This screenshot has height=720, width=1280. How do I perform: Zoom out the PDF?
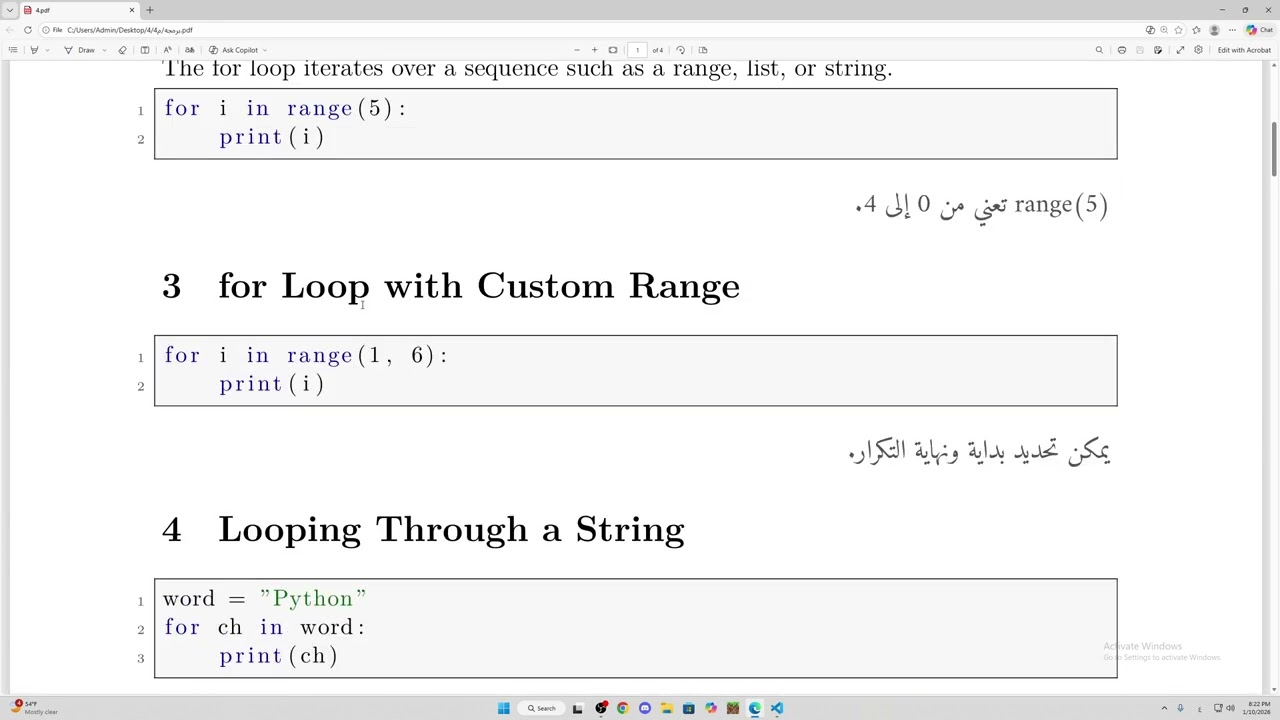576,50
